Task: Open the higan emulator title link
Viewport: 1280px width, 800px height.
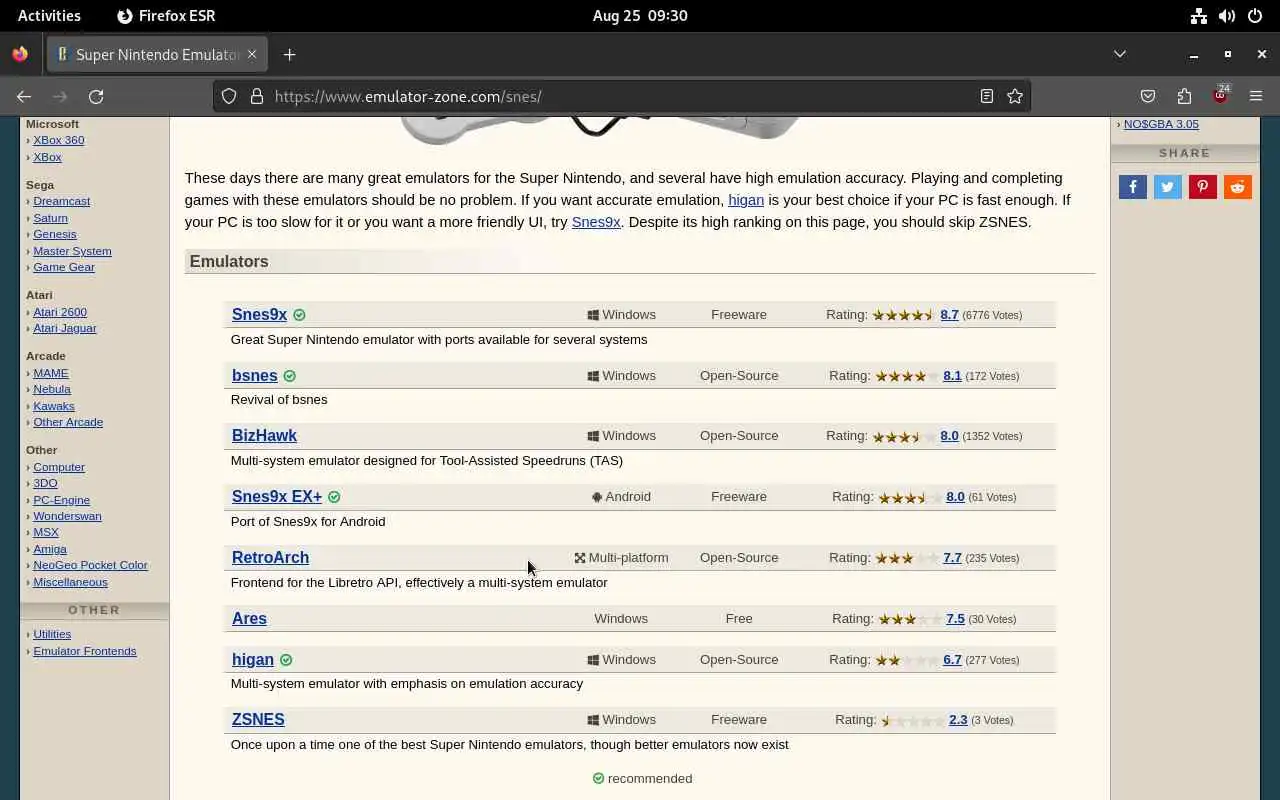Action: coord(252,659)
